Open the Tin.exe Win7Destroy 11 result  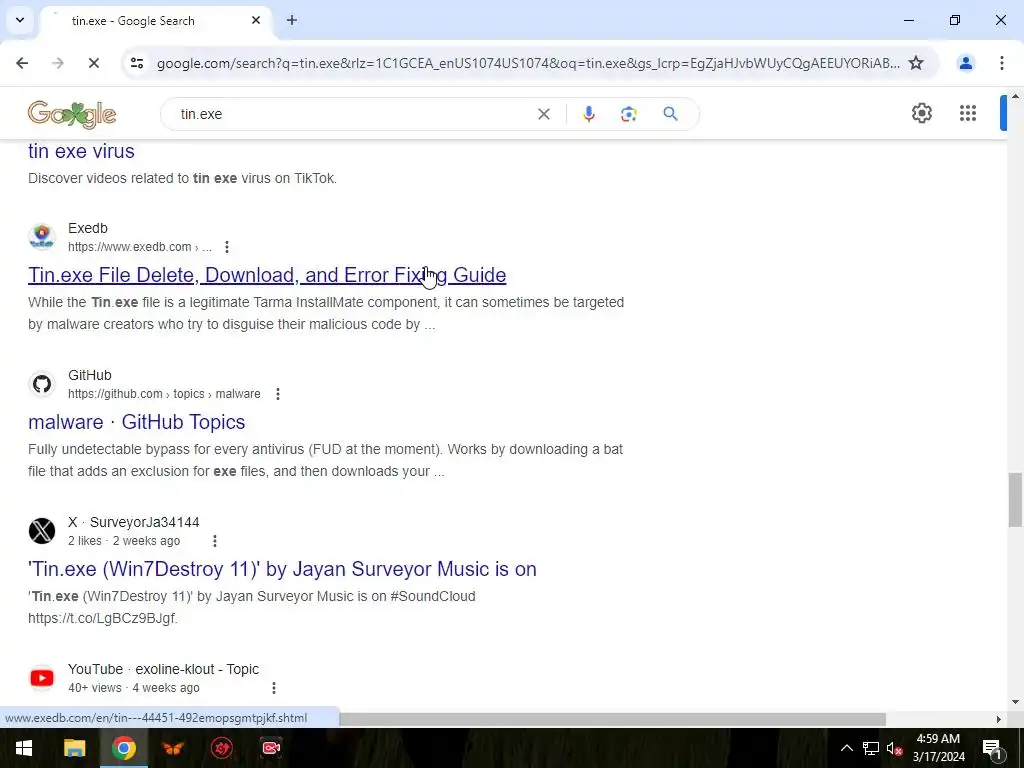tap(282, 569)
